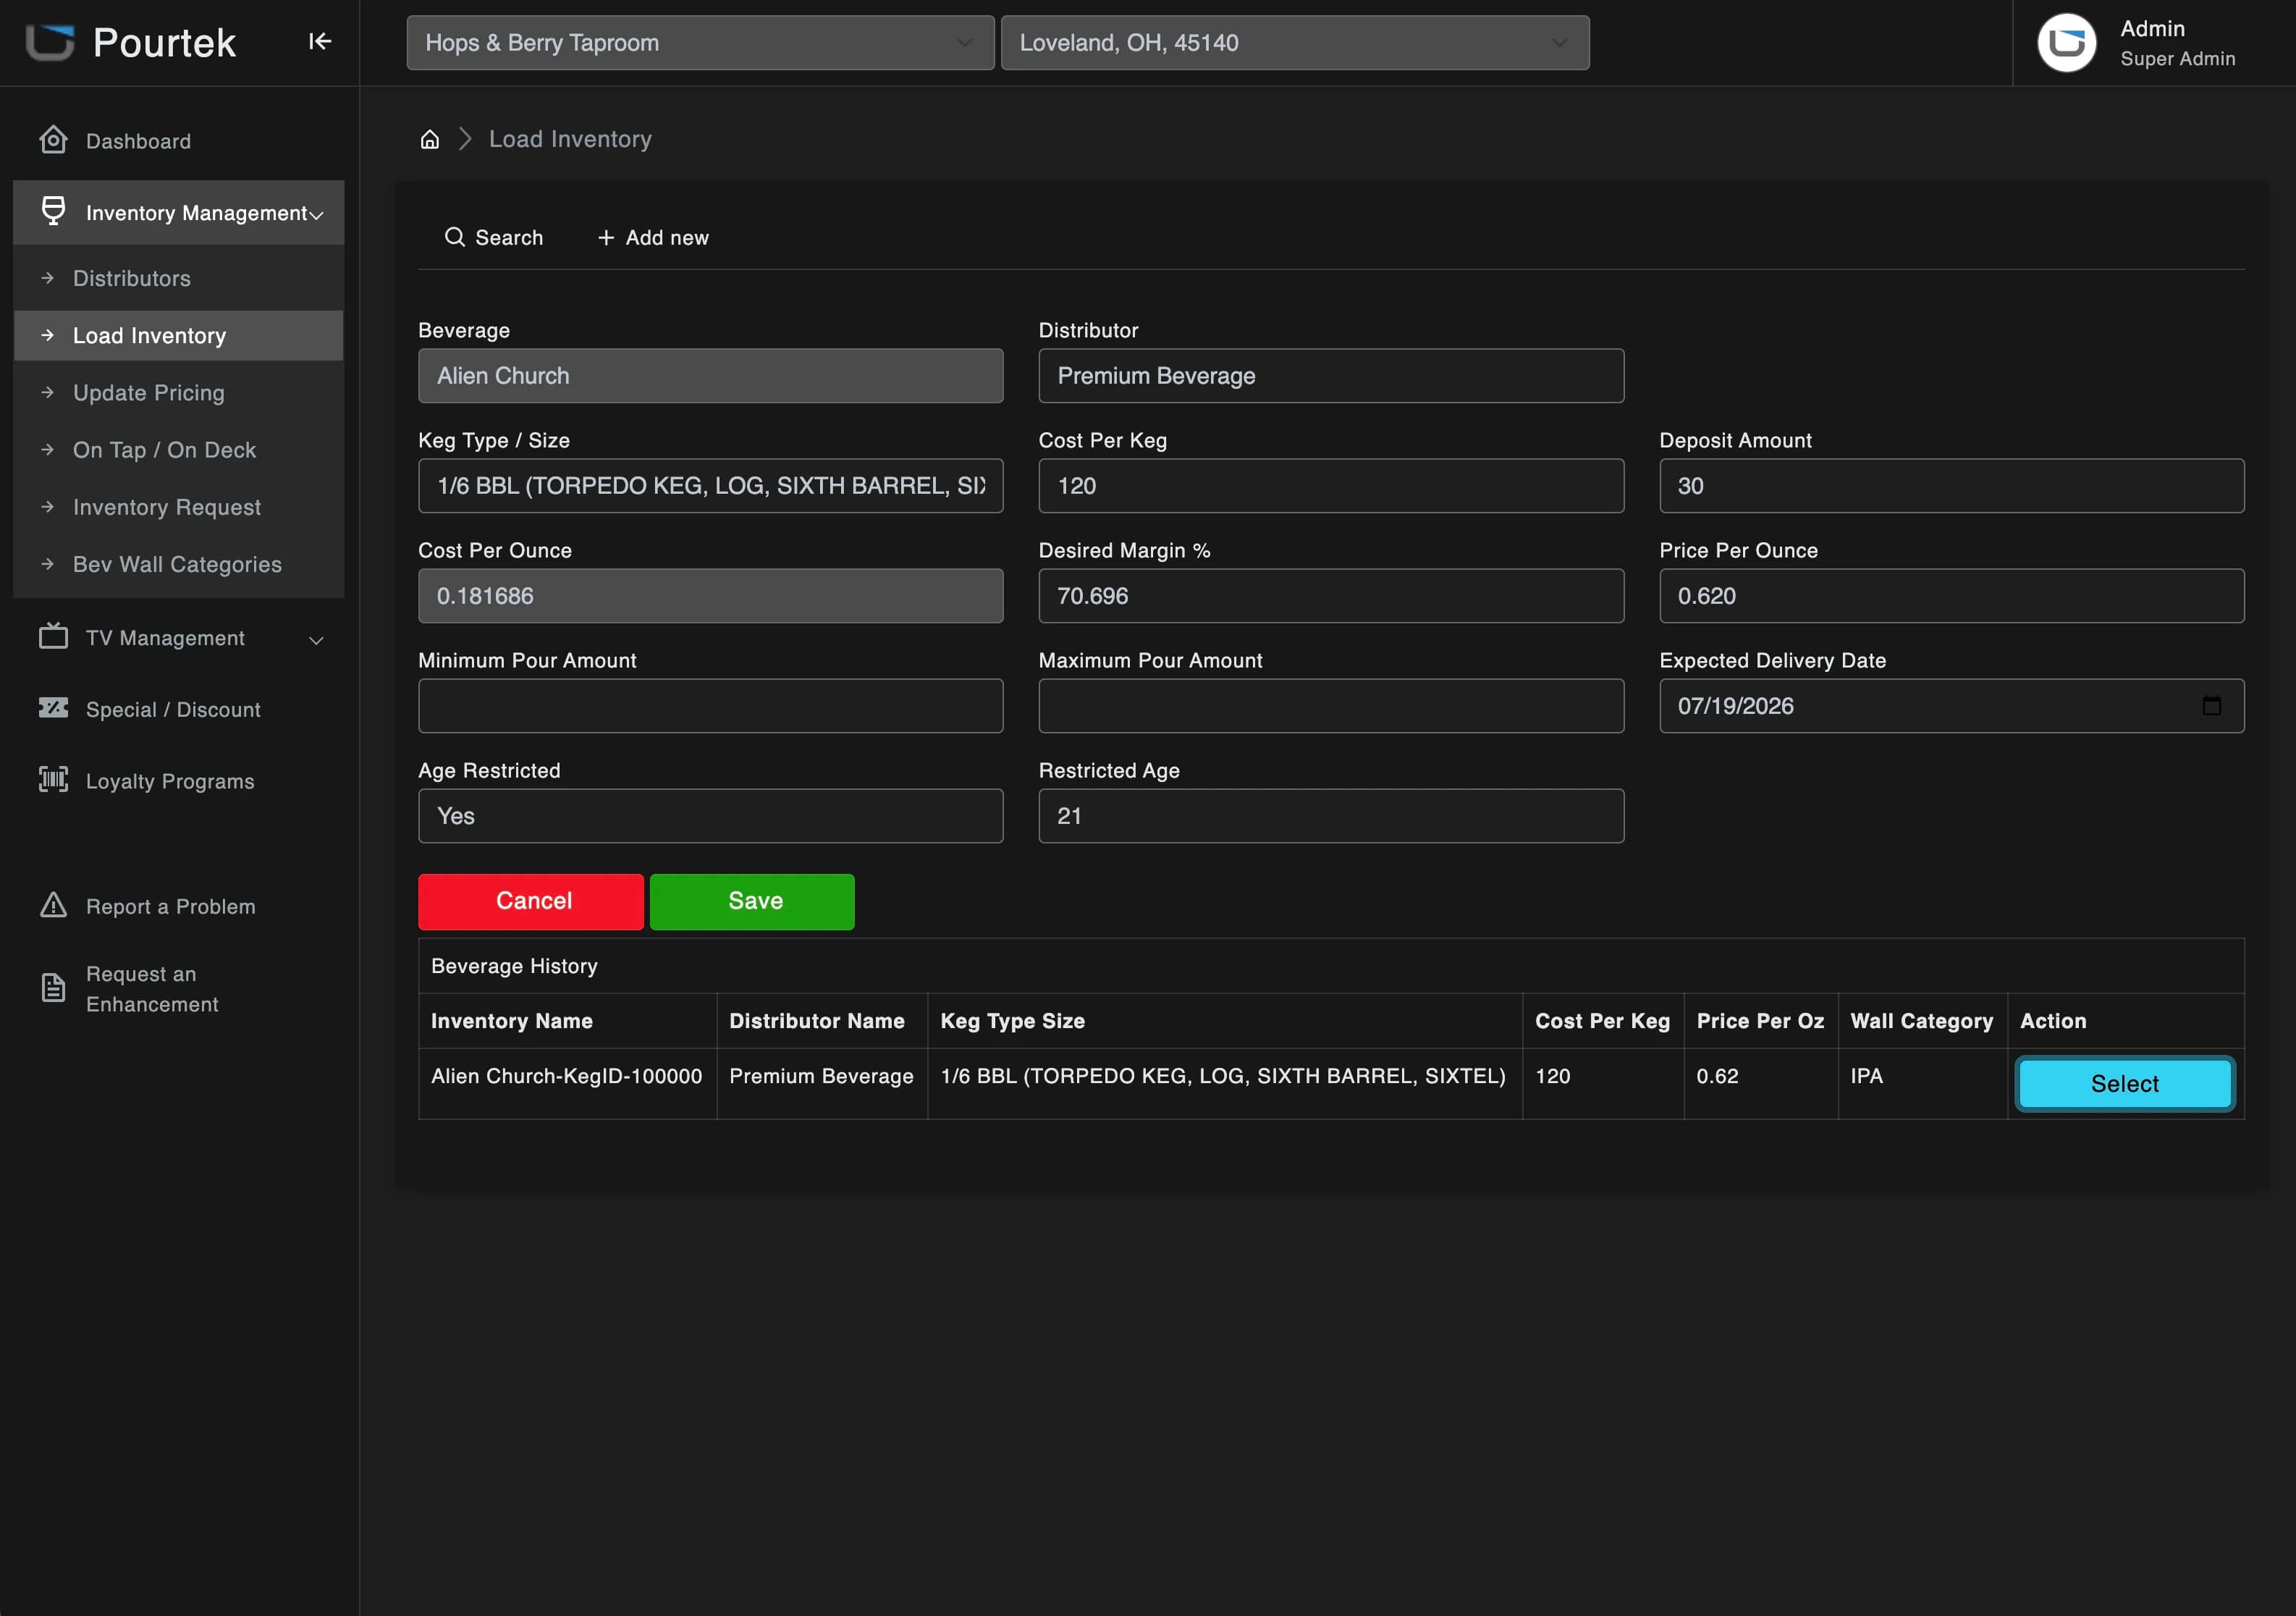Click the Minimum Pour Amount field
The width and height of the screenshot is (2296, 1616).
(711, 706)
